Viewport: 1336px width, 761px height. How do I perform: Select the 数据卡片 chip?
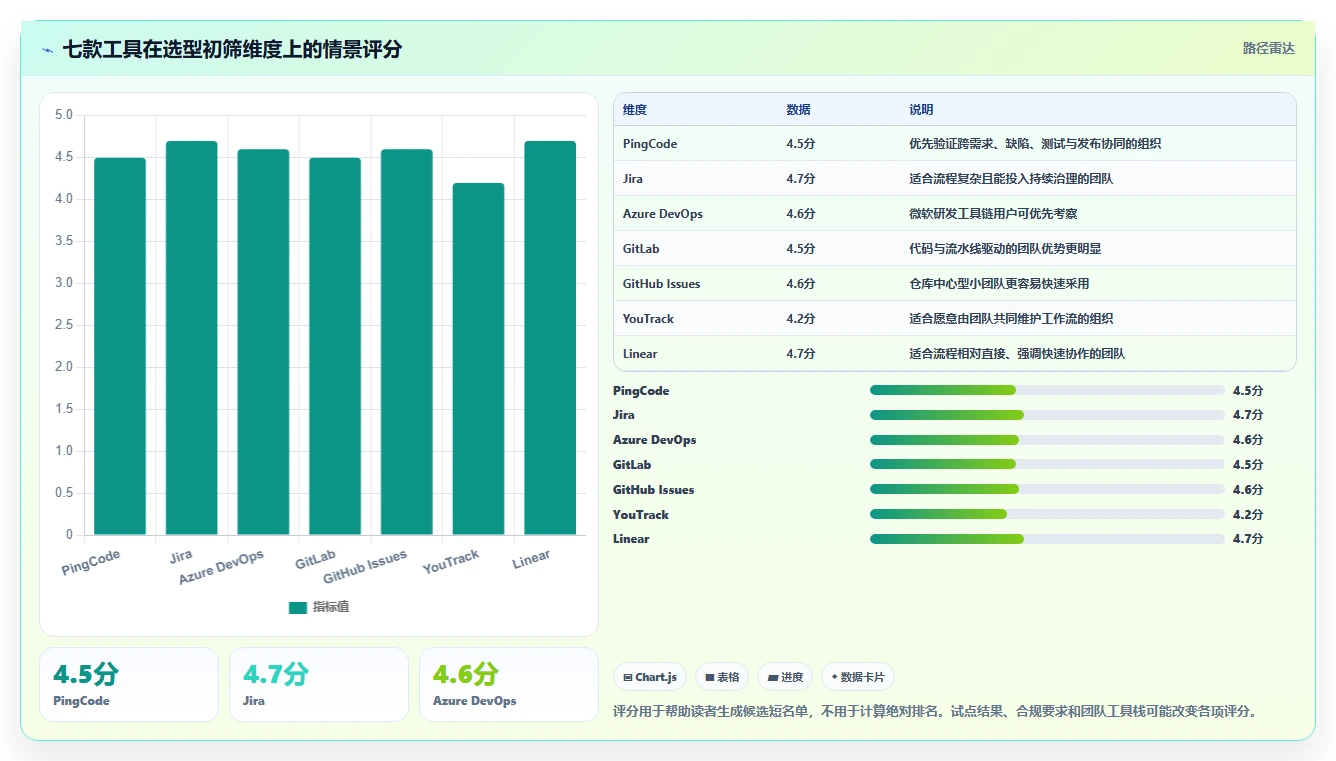(858, 677)
